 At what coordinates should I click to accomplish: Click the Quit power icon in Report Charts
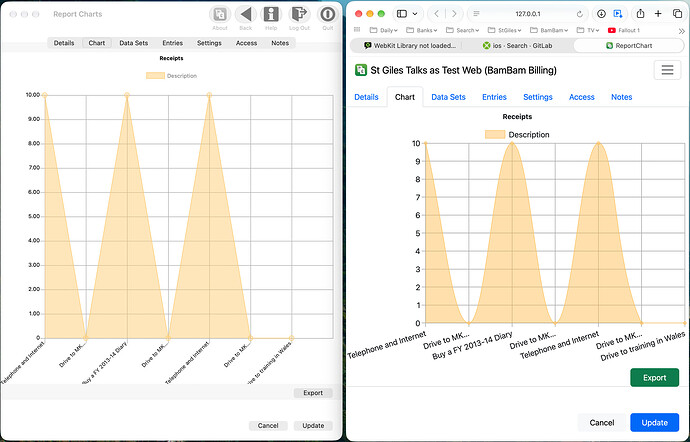point(327,15)
